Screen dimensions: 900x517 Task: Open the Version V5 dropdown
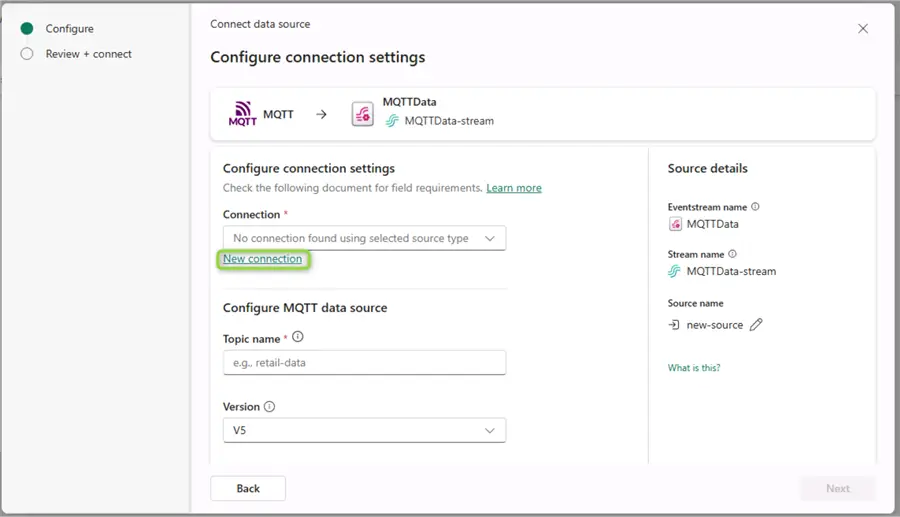coord(364,430)
